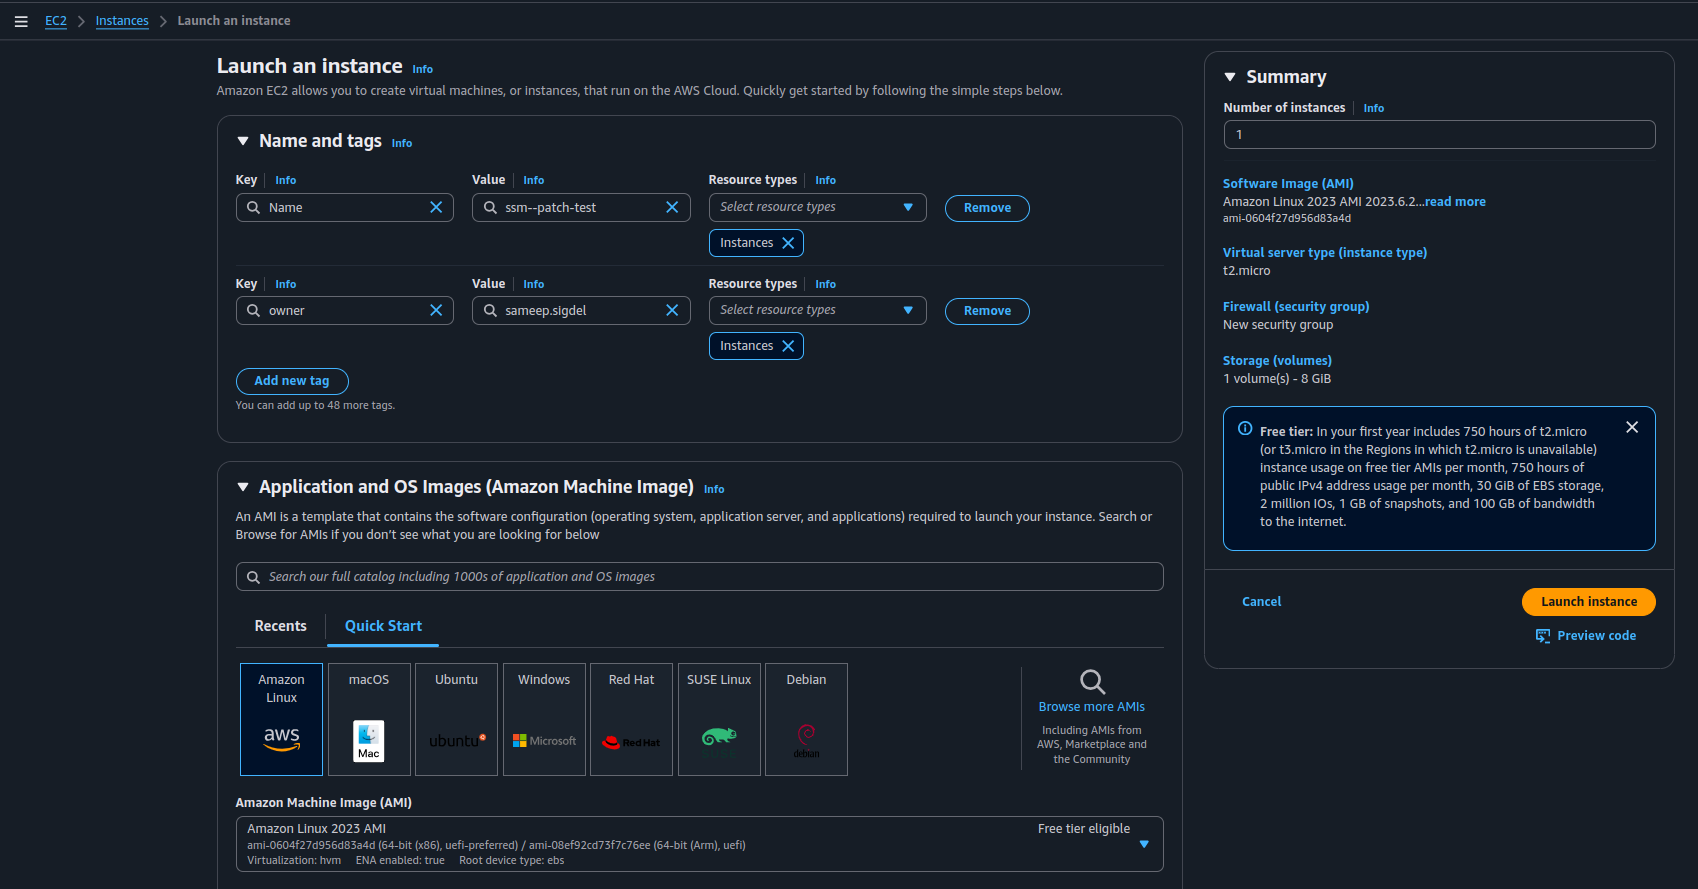Collapse the Name and tags section
This screenshot has height=889, width=1698.
243,141
